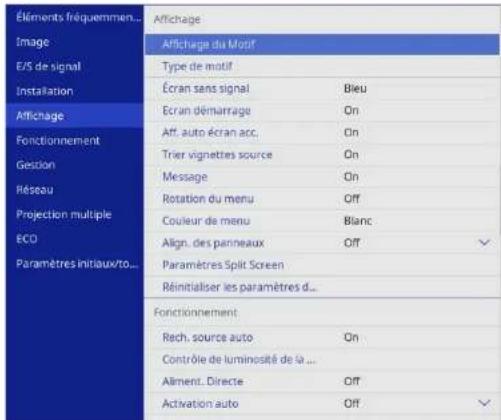The height and width of the screenshot is (420, 501).
Task: Toggle Aff. auto écran acc. setting
Action: (x=322, y=132)
